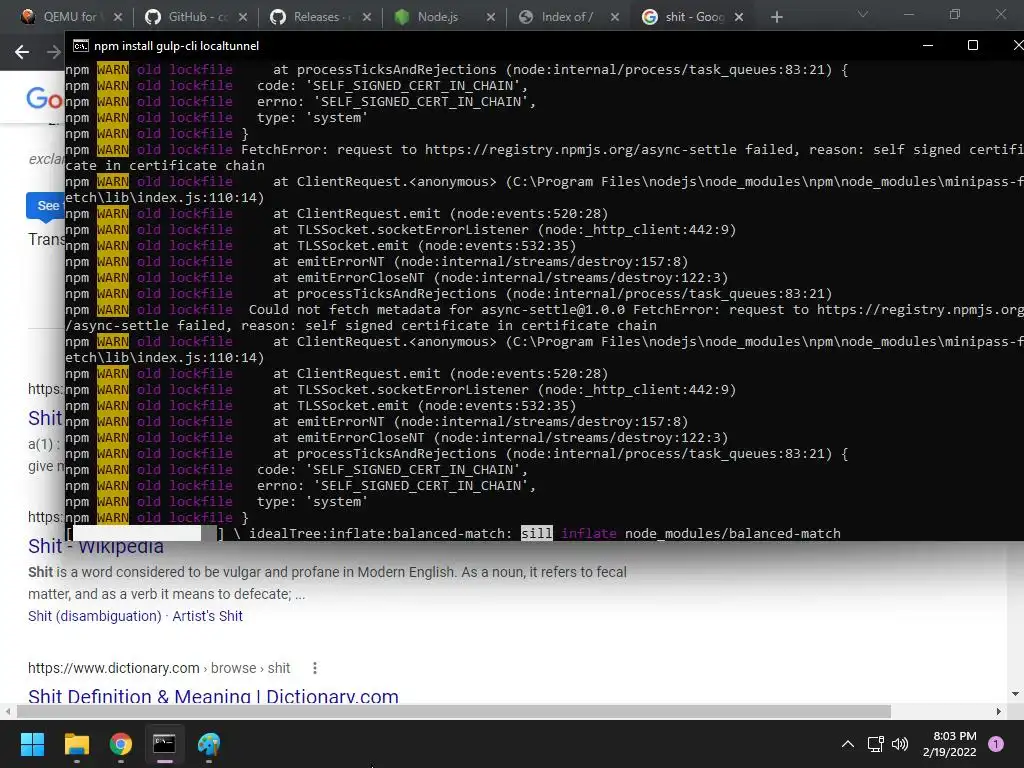Show hidden system tray icons
The image size is (1024, 768).
(848, 744)
